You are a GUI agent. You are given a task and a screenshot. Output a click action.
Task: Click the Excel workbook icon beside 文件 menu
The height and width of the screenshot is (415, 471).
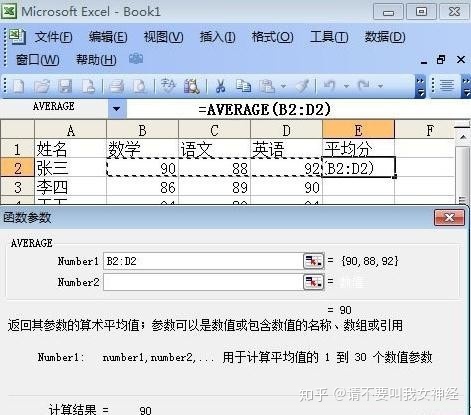tap(17, 37)
